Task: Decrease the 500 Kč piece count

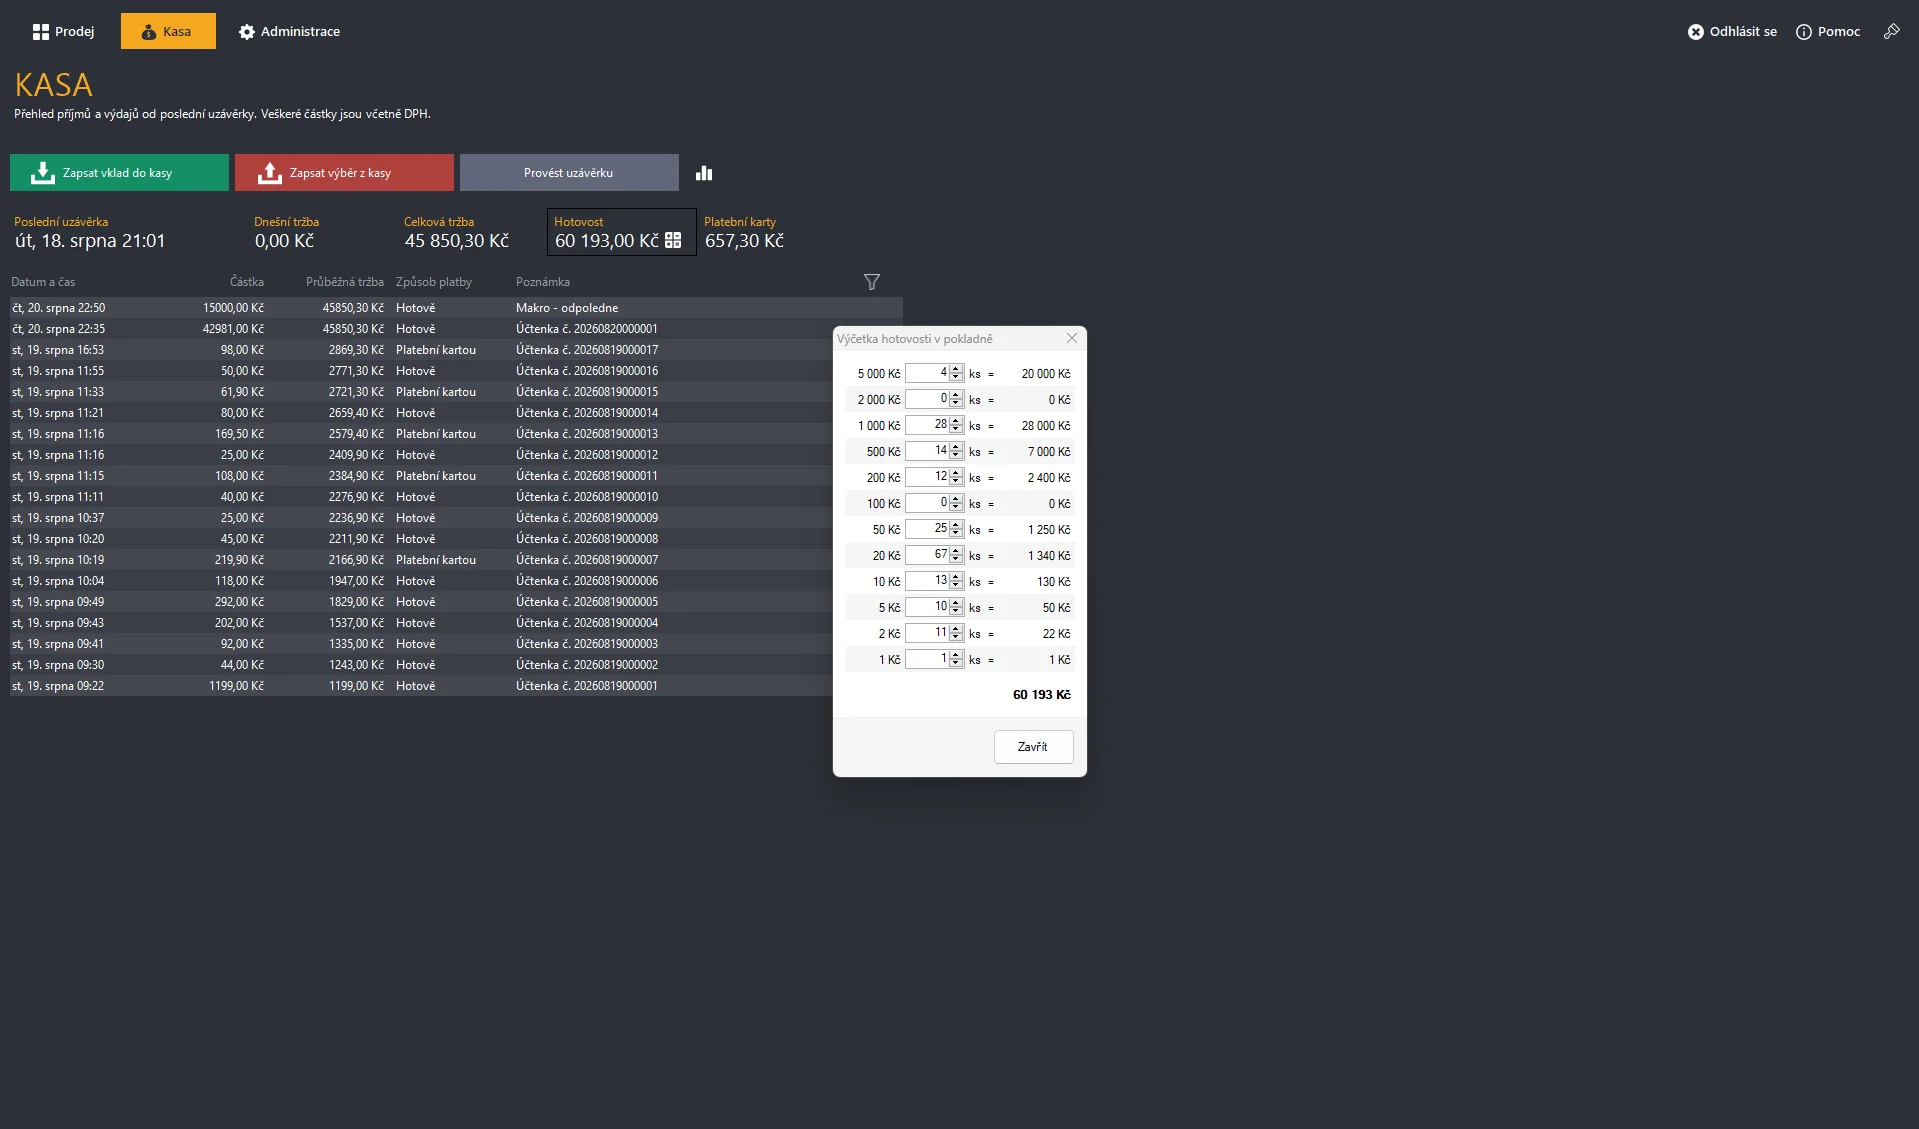Action: (956, 456)
